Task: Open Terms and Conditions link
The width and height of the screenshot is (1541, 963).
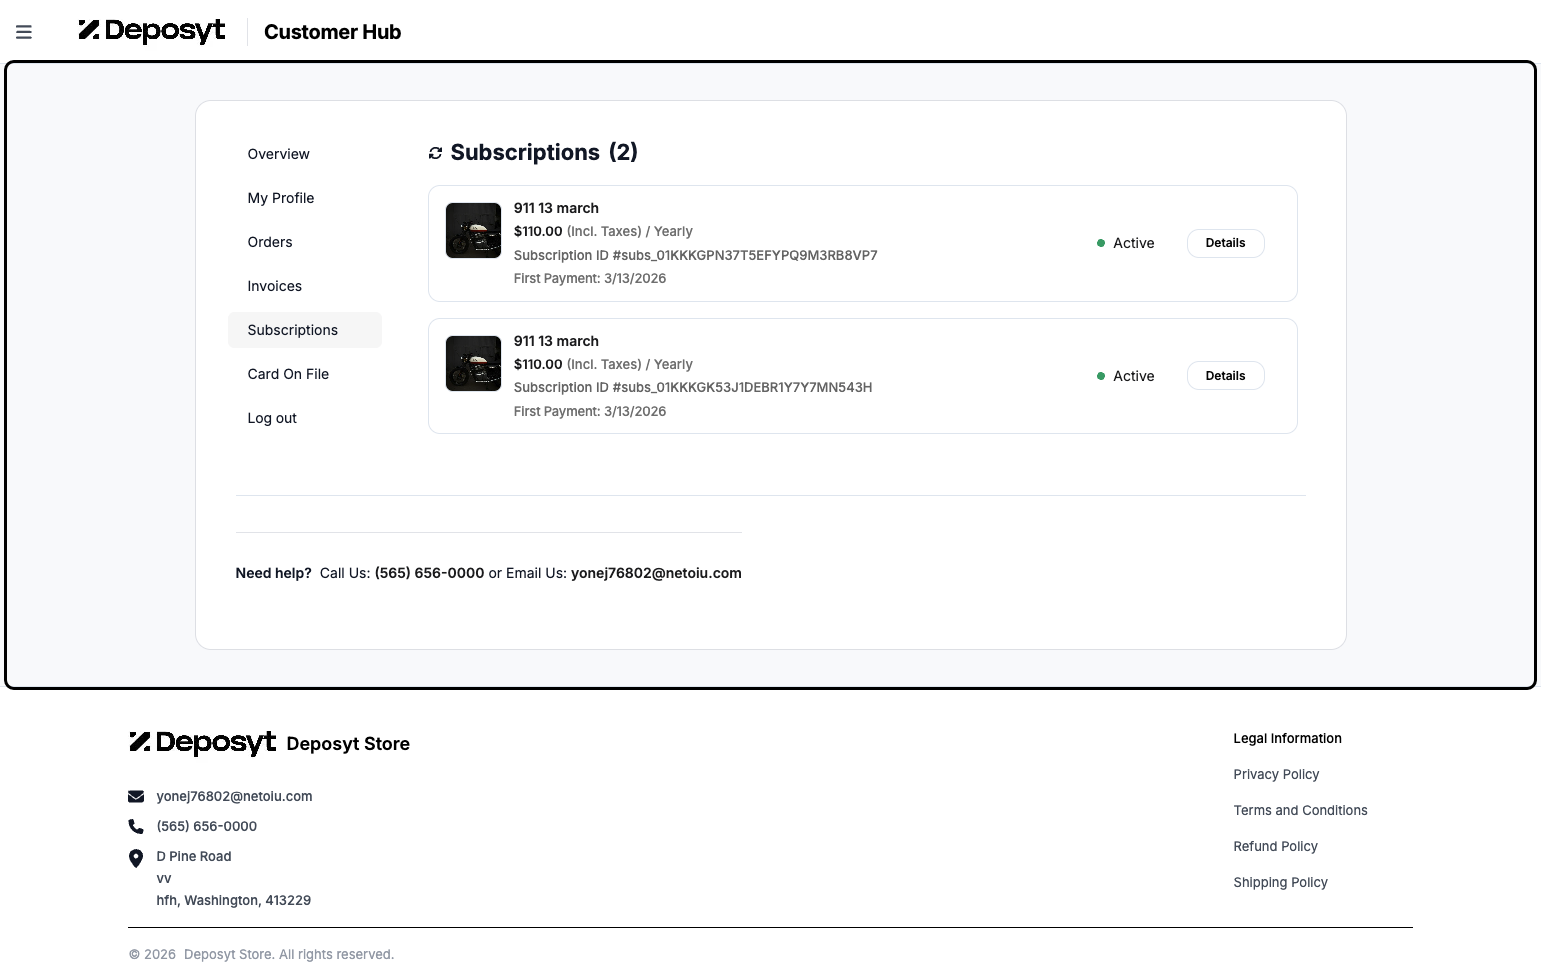Action: (x=1300, y=810)
